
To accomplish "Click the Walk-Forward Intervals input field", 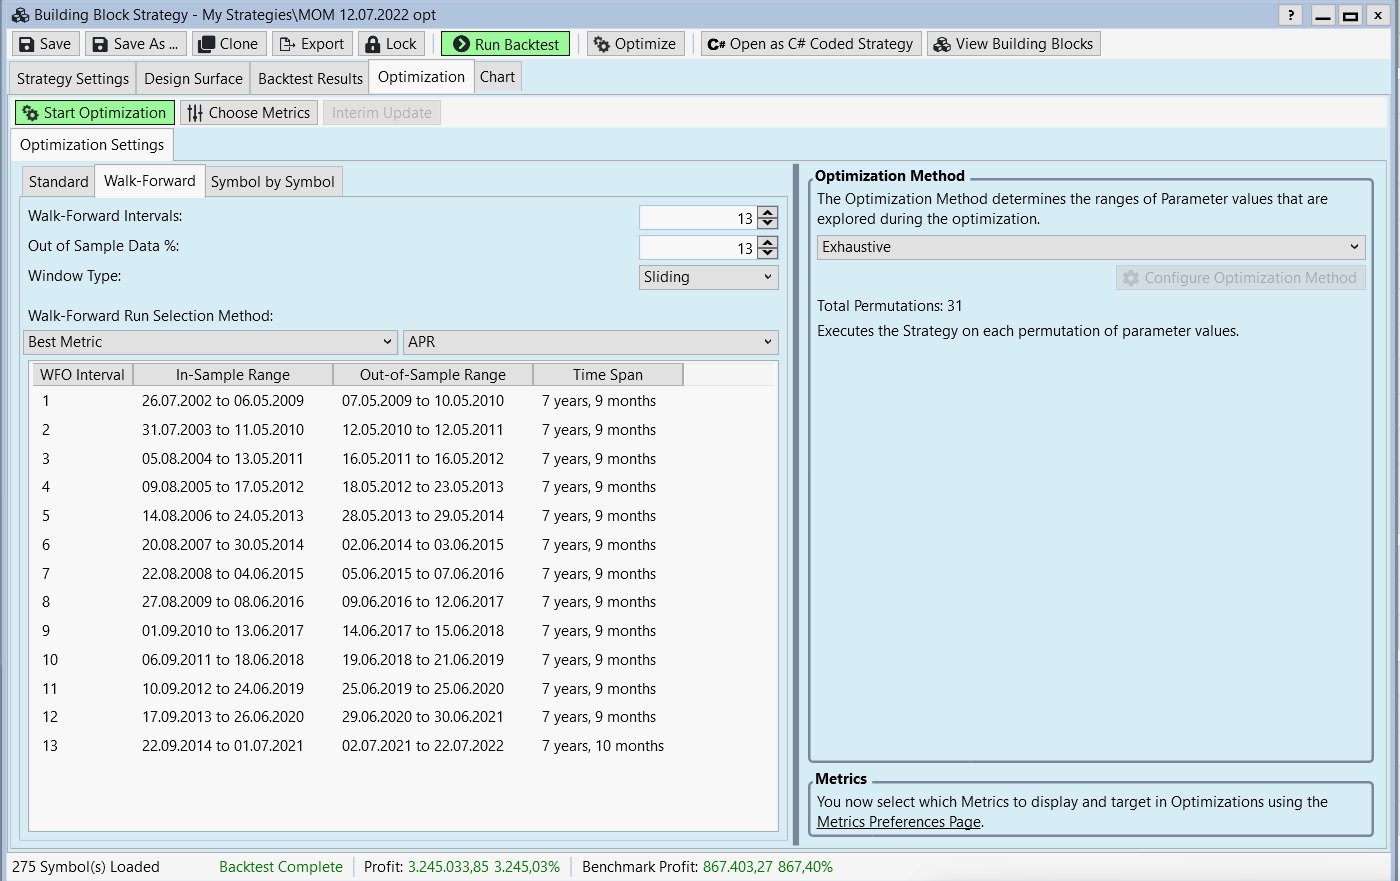I will point(697,218).
